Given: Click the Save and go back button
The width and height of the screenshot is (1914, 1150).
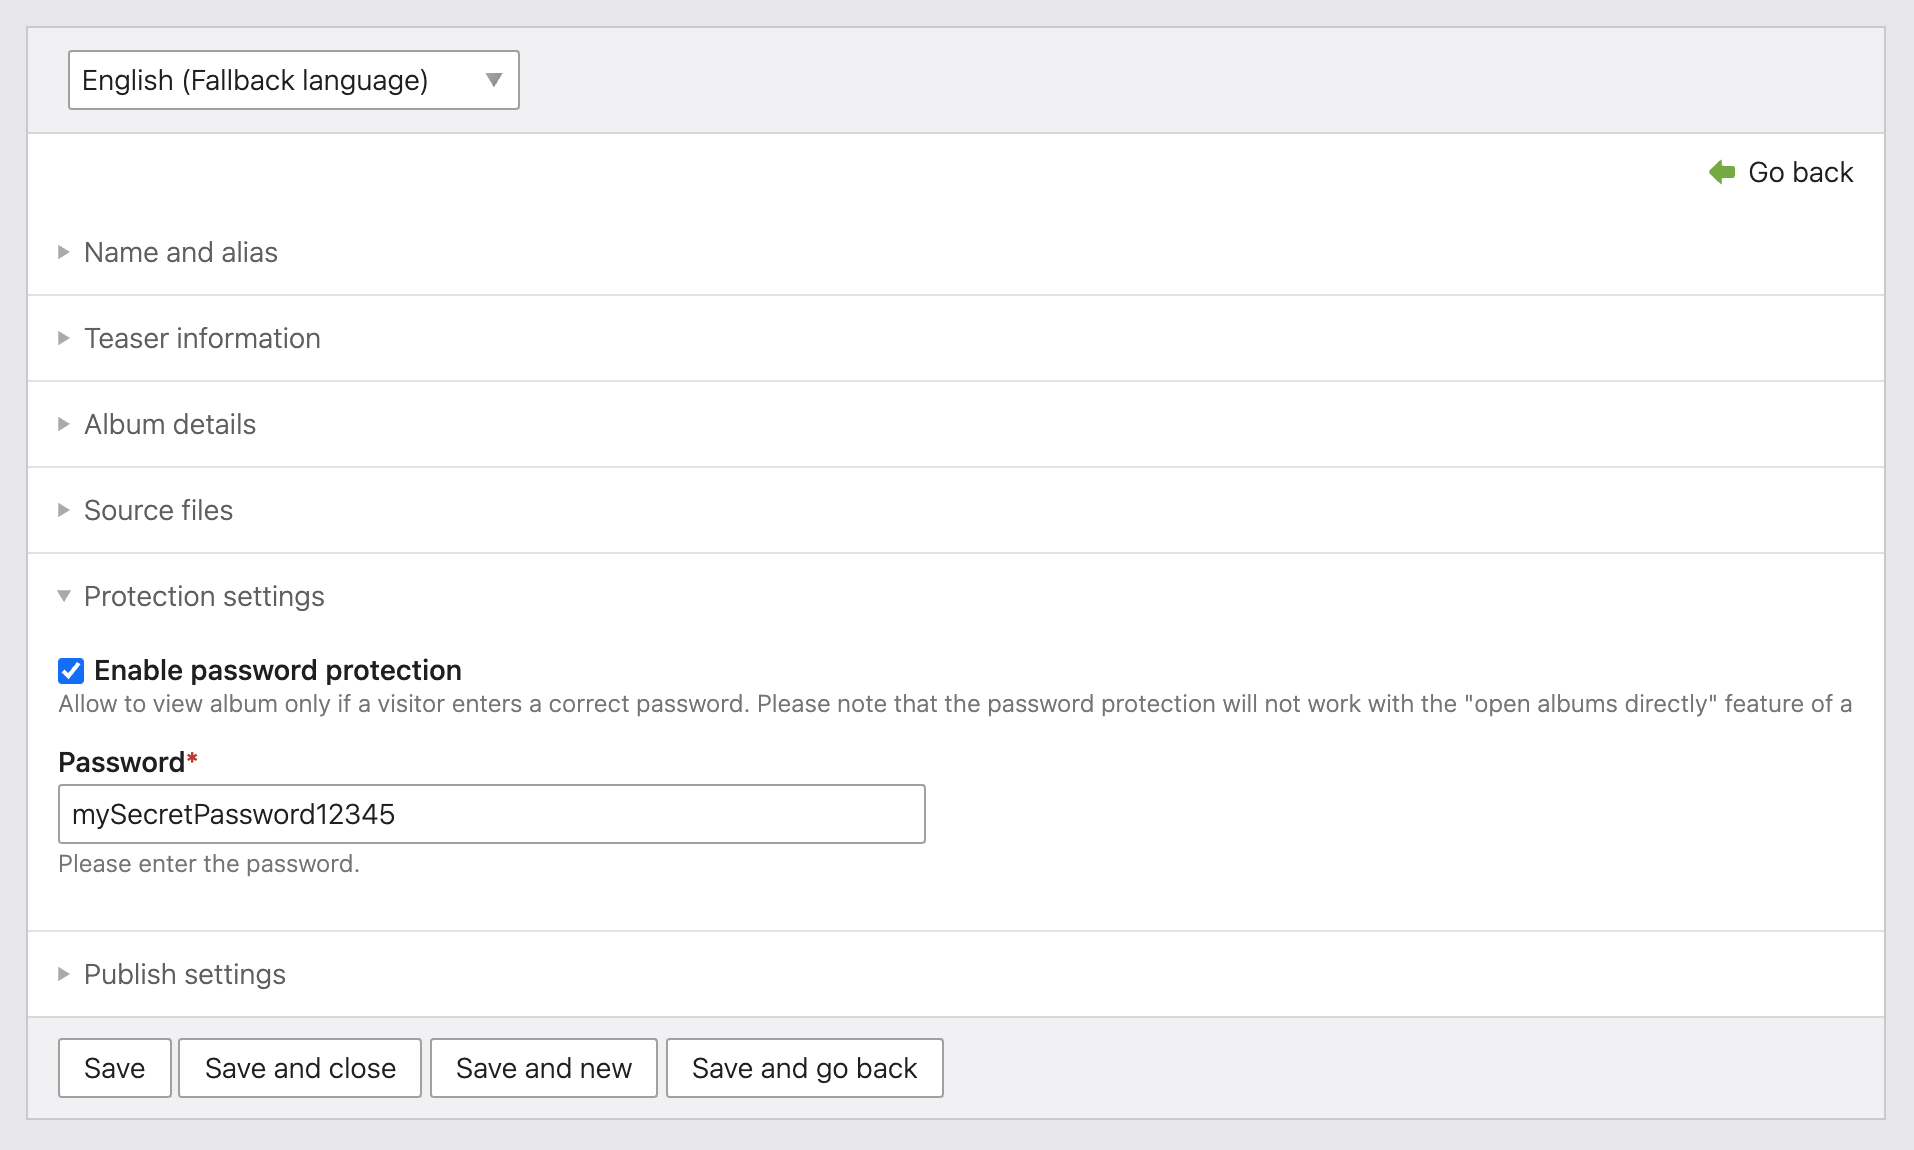Looking at the screenshot, I should point(804,1068).
